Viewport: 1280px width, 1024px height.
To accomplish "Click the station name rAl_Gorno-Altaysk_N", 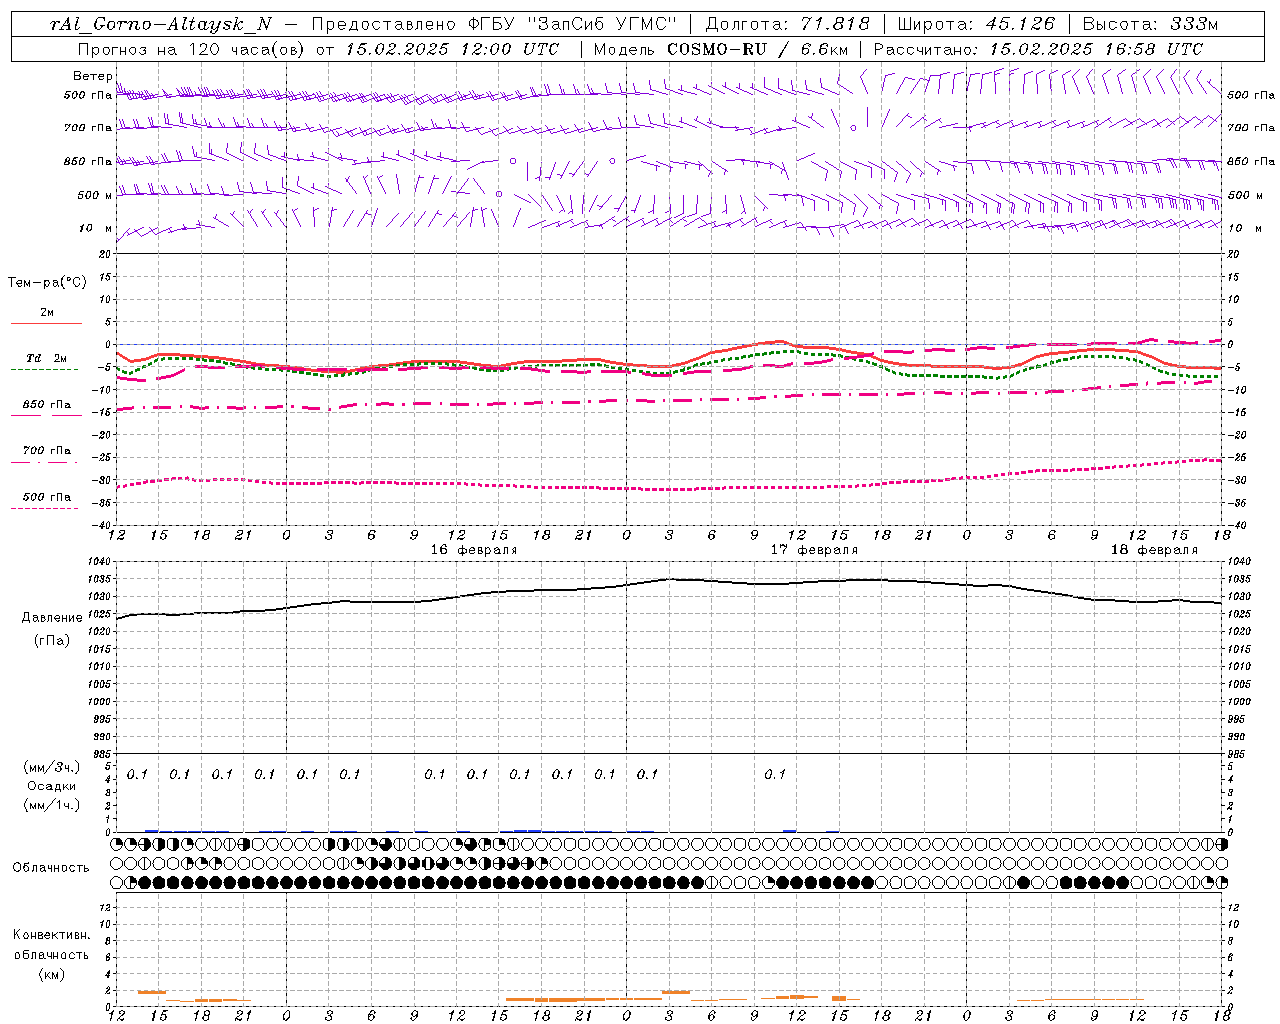I will (160, 24).
